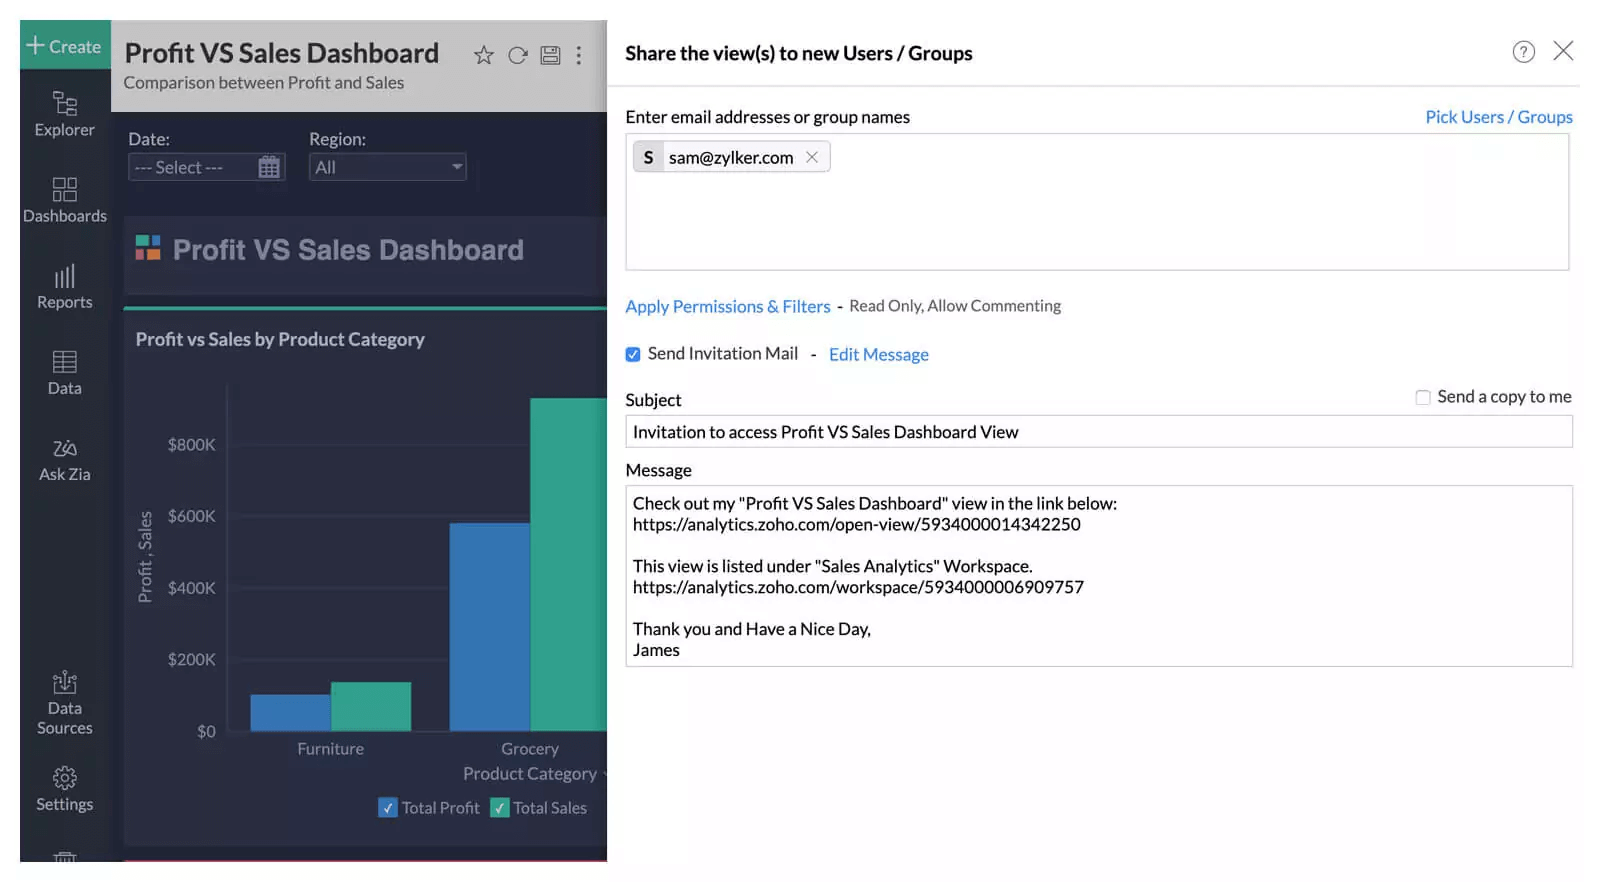Click the Edit Message link

[x=878, y=355]
